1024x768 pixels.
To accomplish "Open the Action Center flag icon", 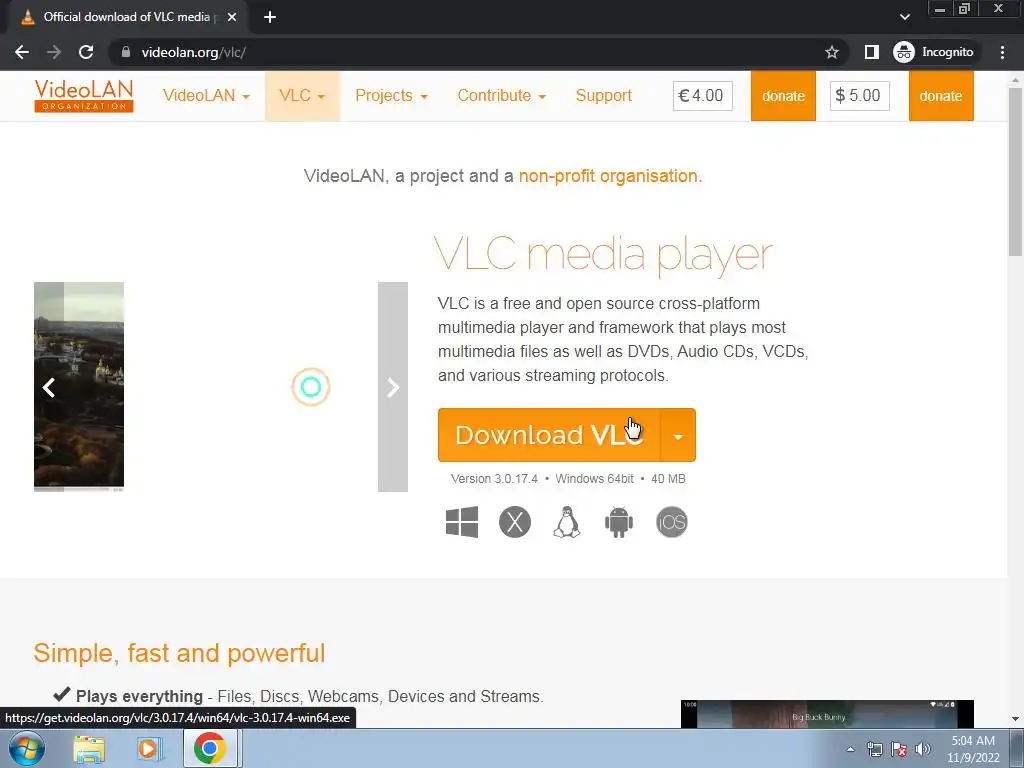I will point(899,749).
